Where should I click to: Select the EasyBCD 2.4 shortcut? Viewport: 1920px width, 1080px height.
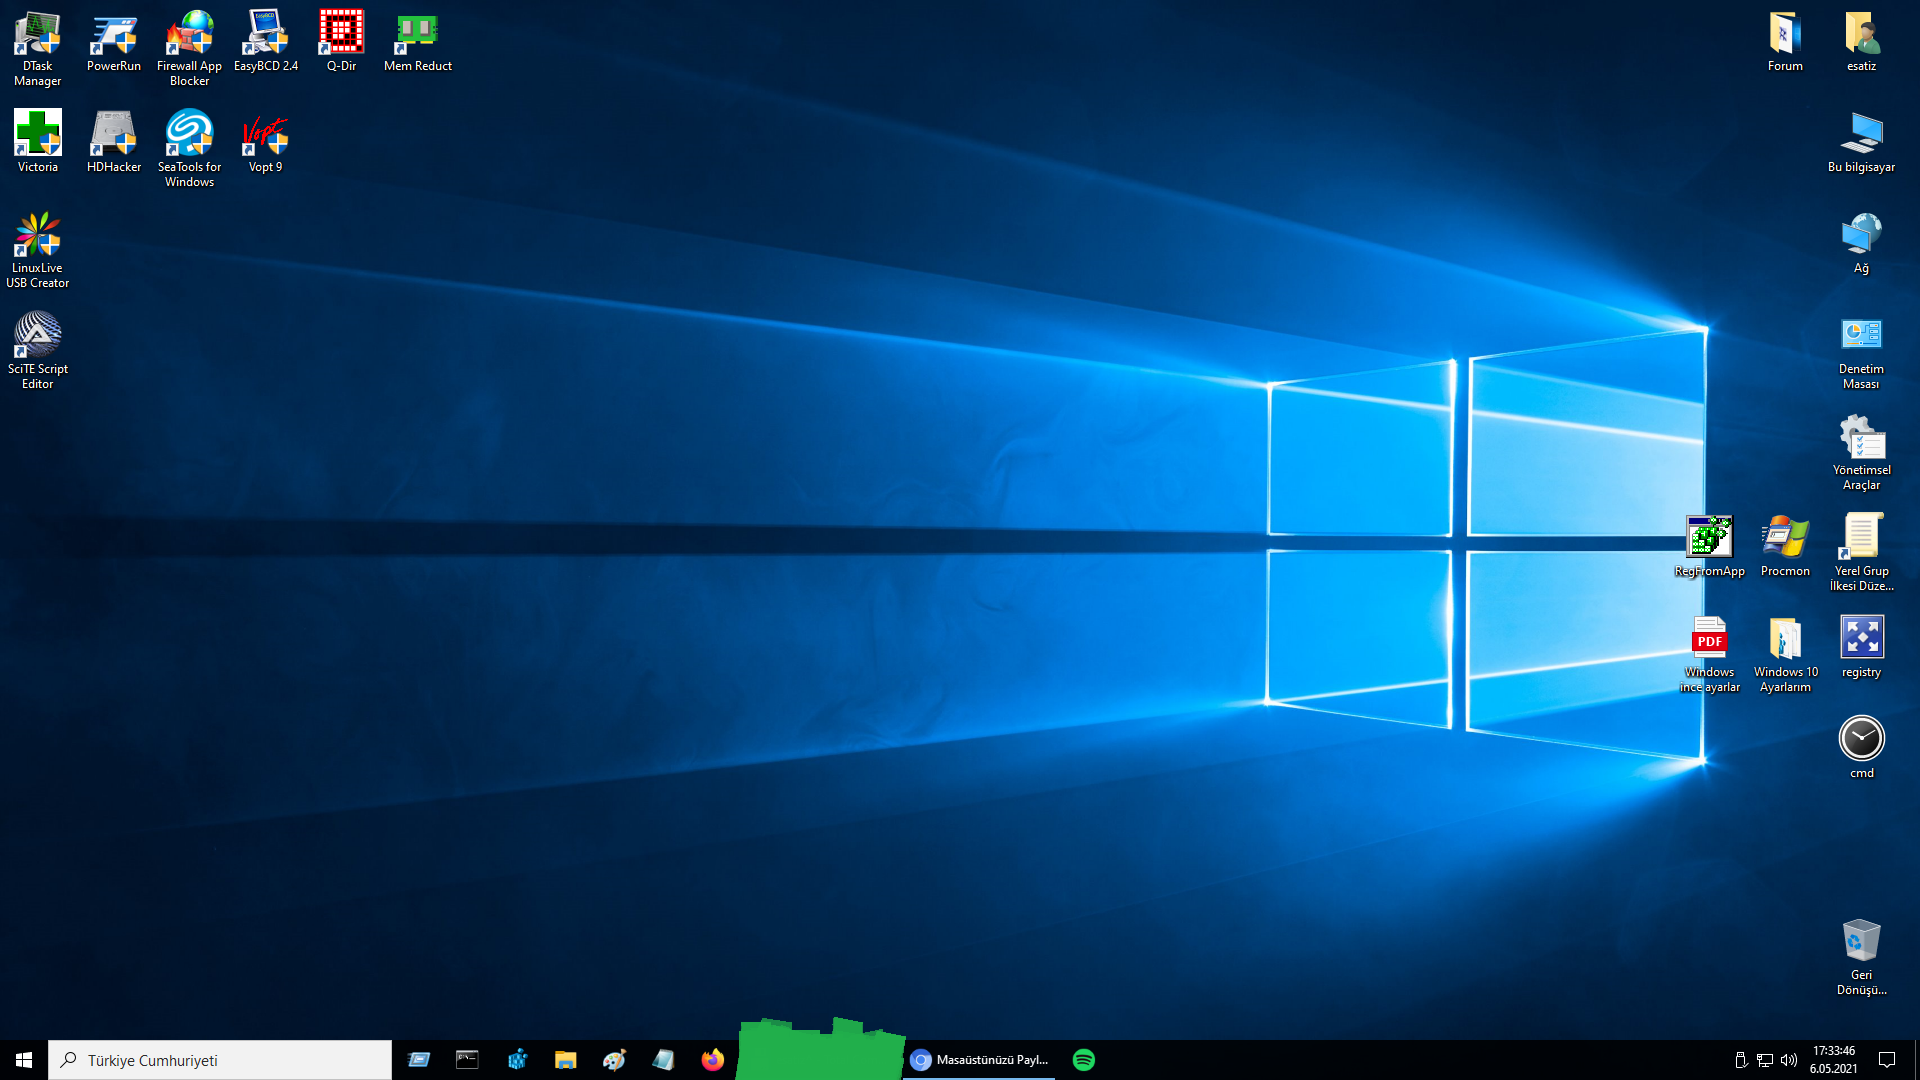[266, 41]
